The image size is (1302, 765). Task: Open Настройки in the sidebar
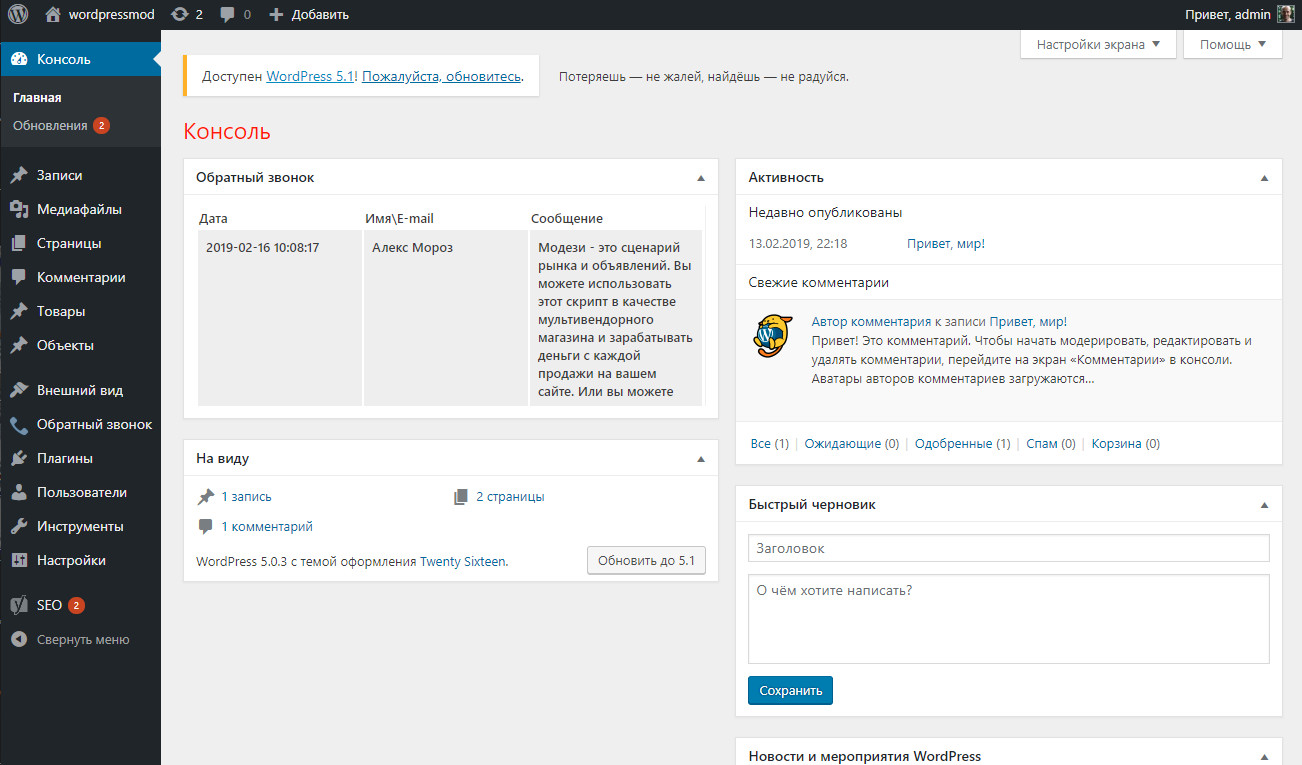tap(71, 560)
